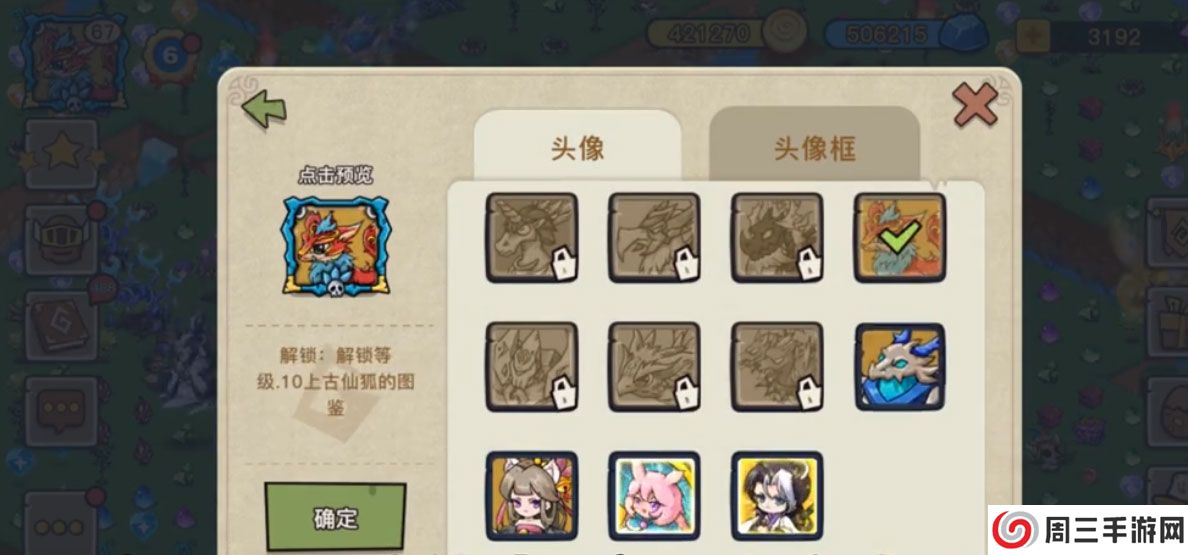Screen dimensions: 1188x555
Task: Open the level 6 badge icon
Action: (x=172, y=56)
